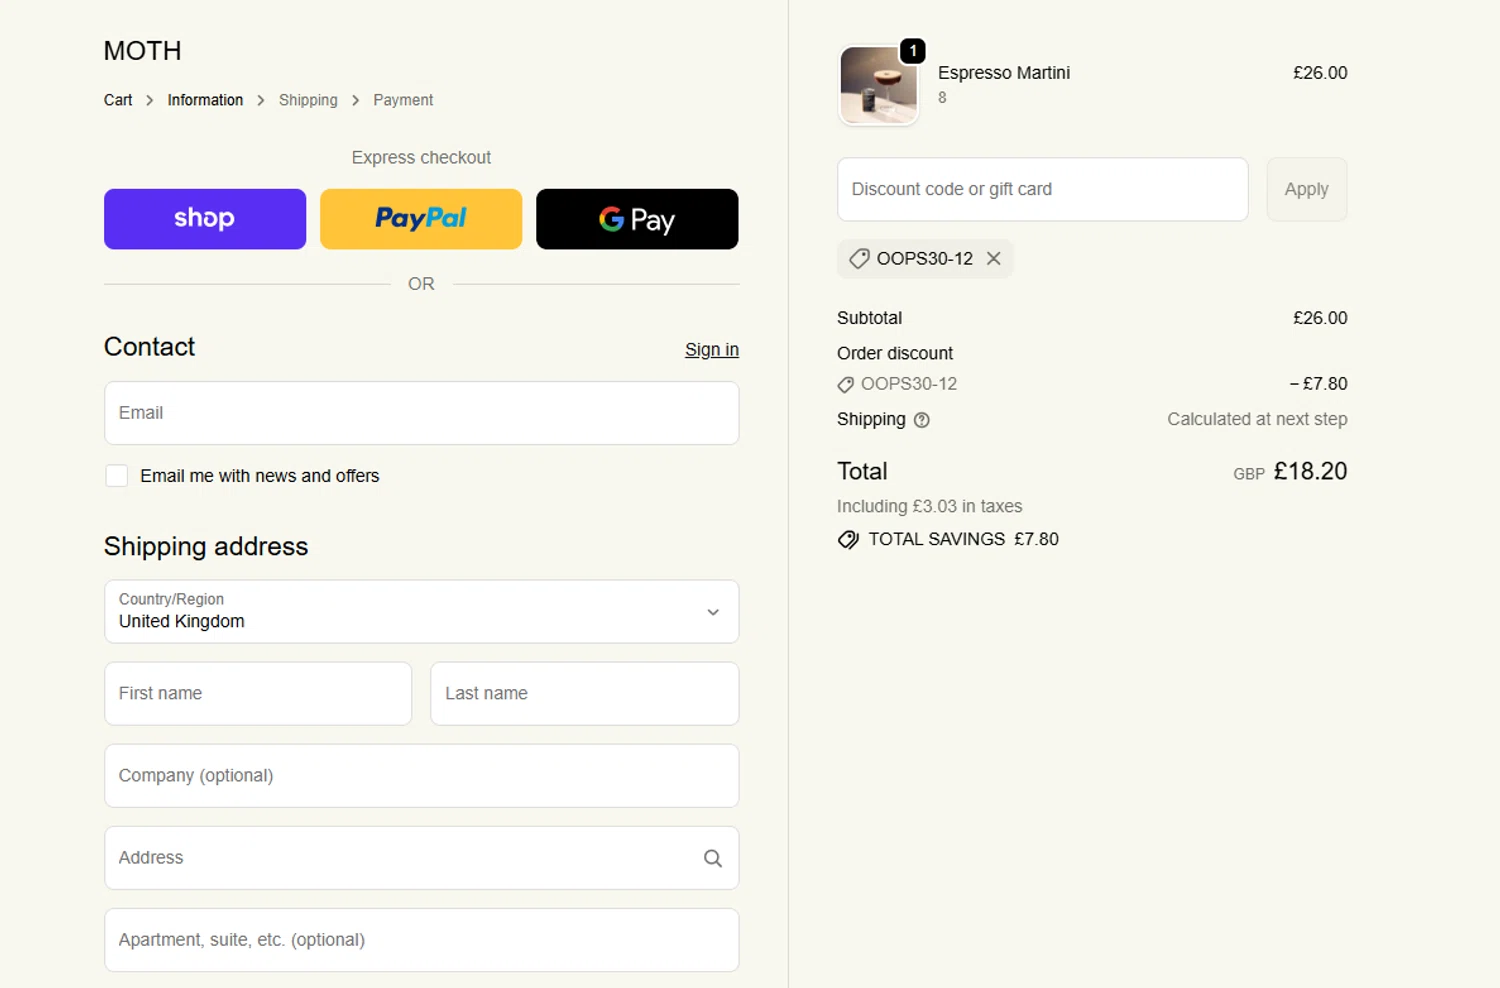Click the chevron between Cart and Information
Screen dimensions: 1500x988
click(x=149, y=100)
